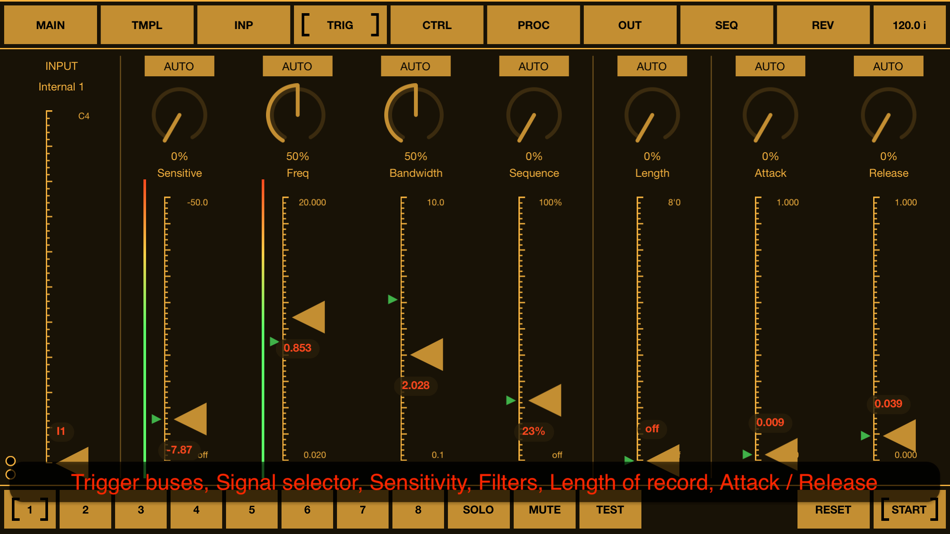Toggle AUTO above the Release knob

click(888, 66)
